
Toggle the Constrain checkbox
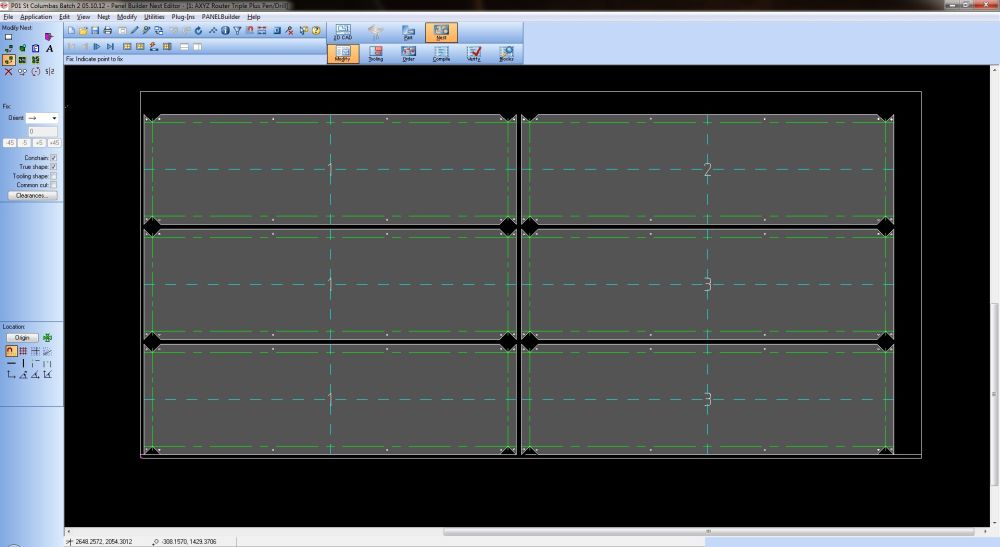pyautogui.click(x=53, y=158)
